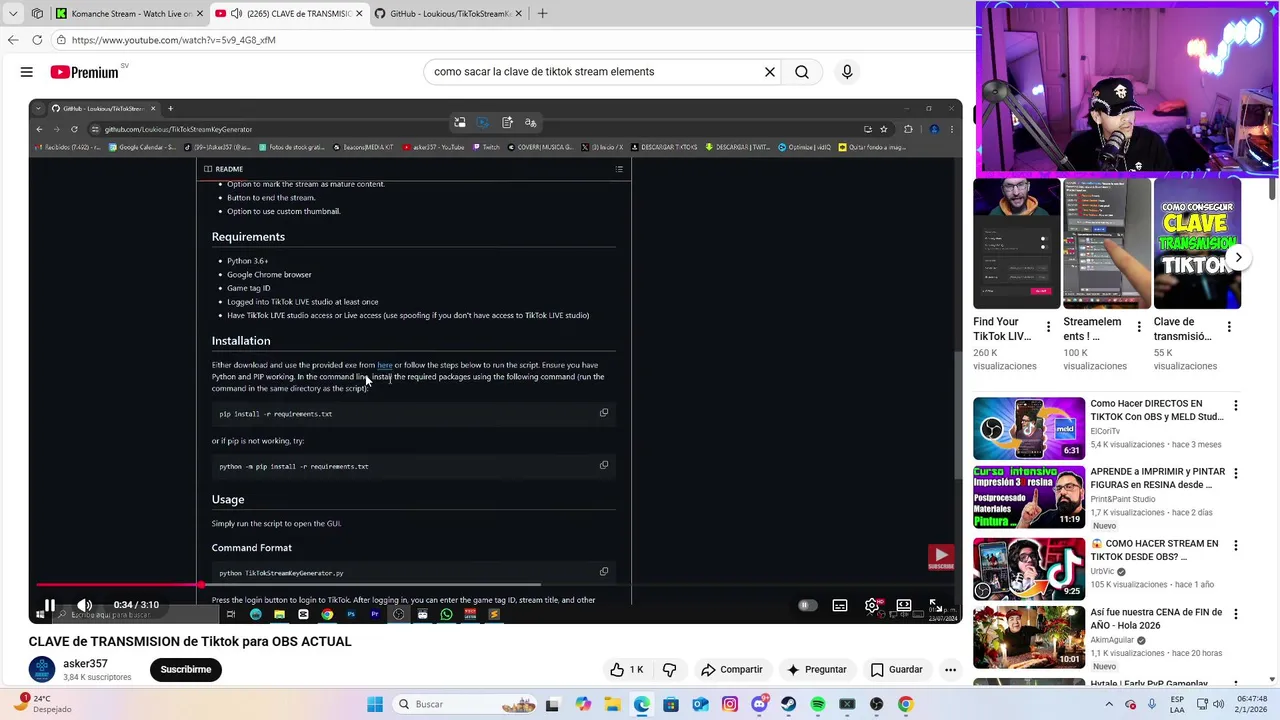
Task: Clear the search query with the X
Action: tap(770, 72)
